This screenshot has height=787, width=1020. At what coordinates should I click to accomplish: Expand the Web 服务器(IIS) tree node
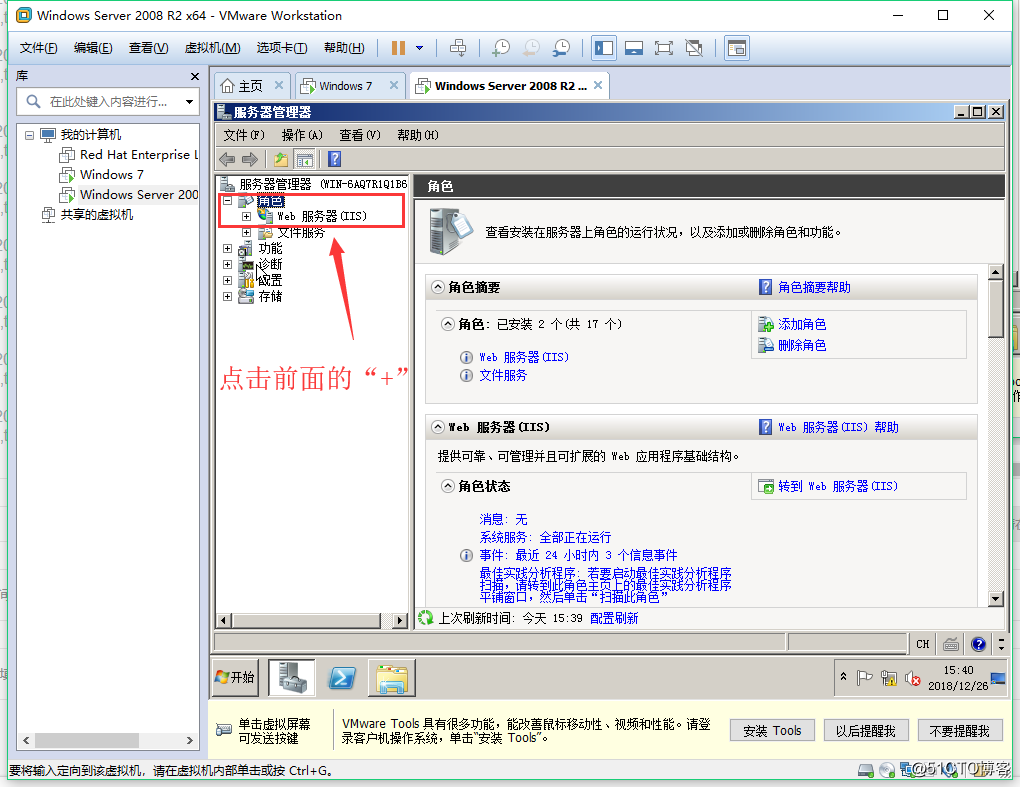coord(247,217)
